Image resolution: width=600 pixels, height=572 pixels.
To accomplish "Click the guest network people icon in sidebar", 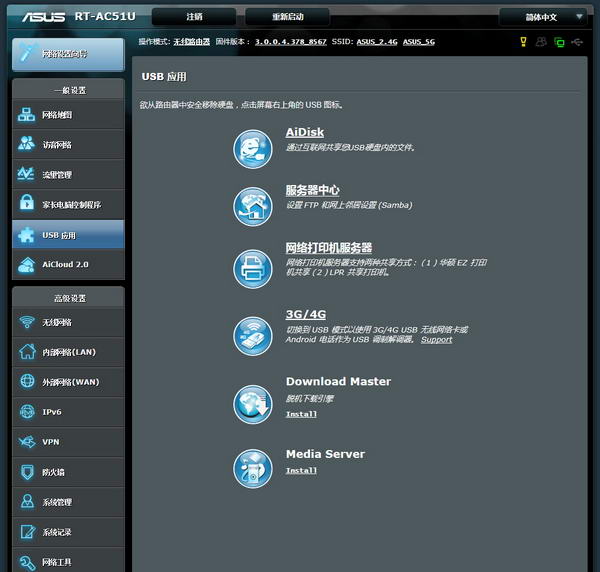I will click(x=26, y=144).
